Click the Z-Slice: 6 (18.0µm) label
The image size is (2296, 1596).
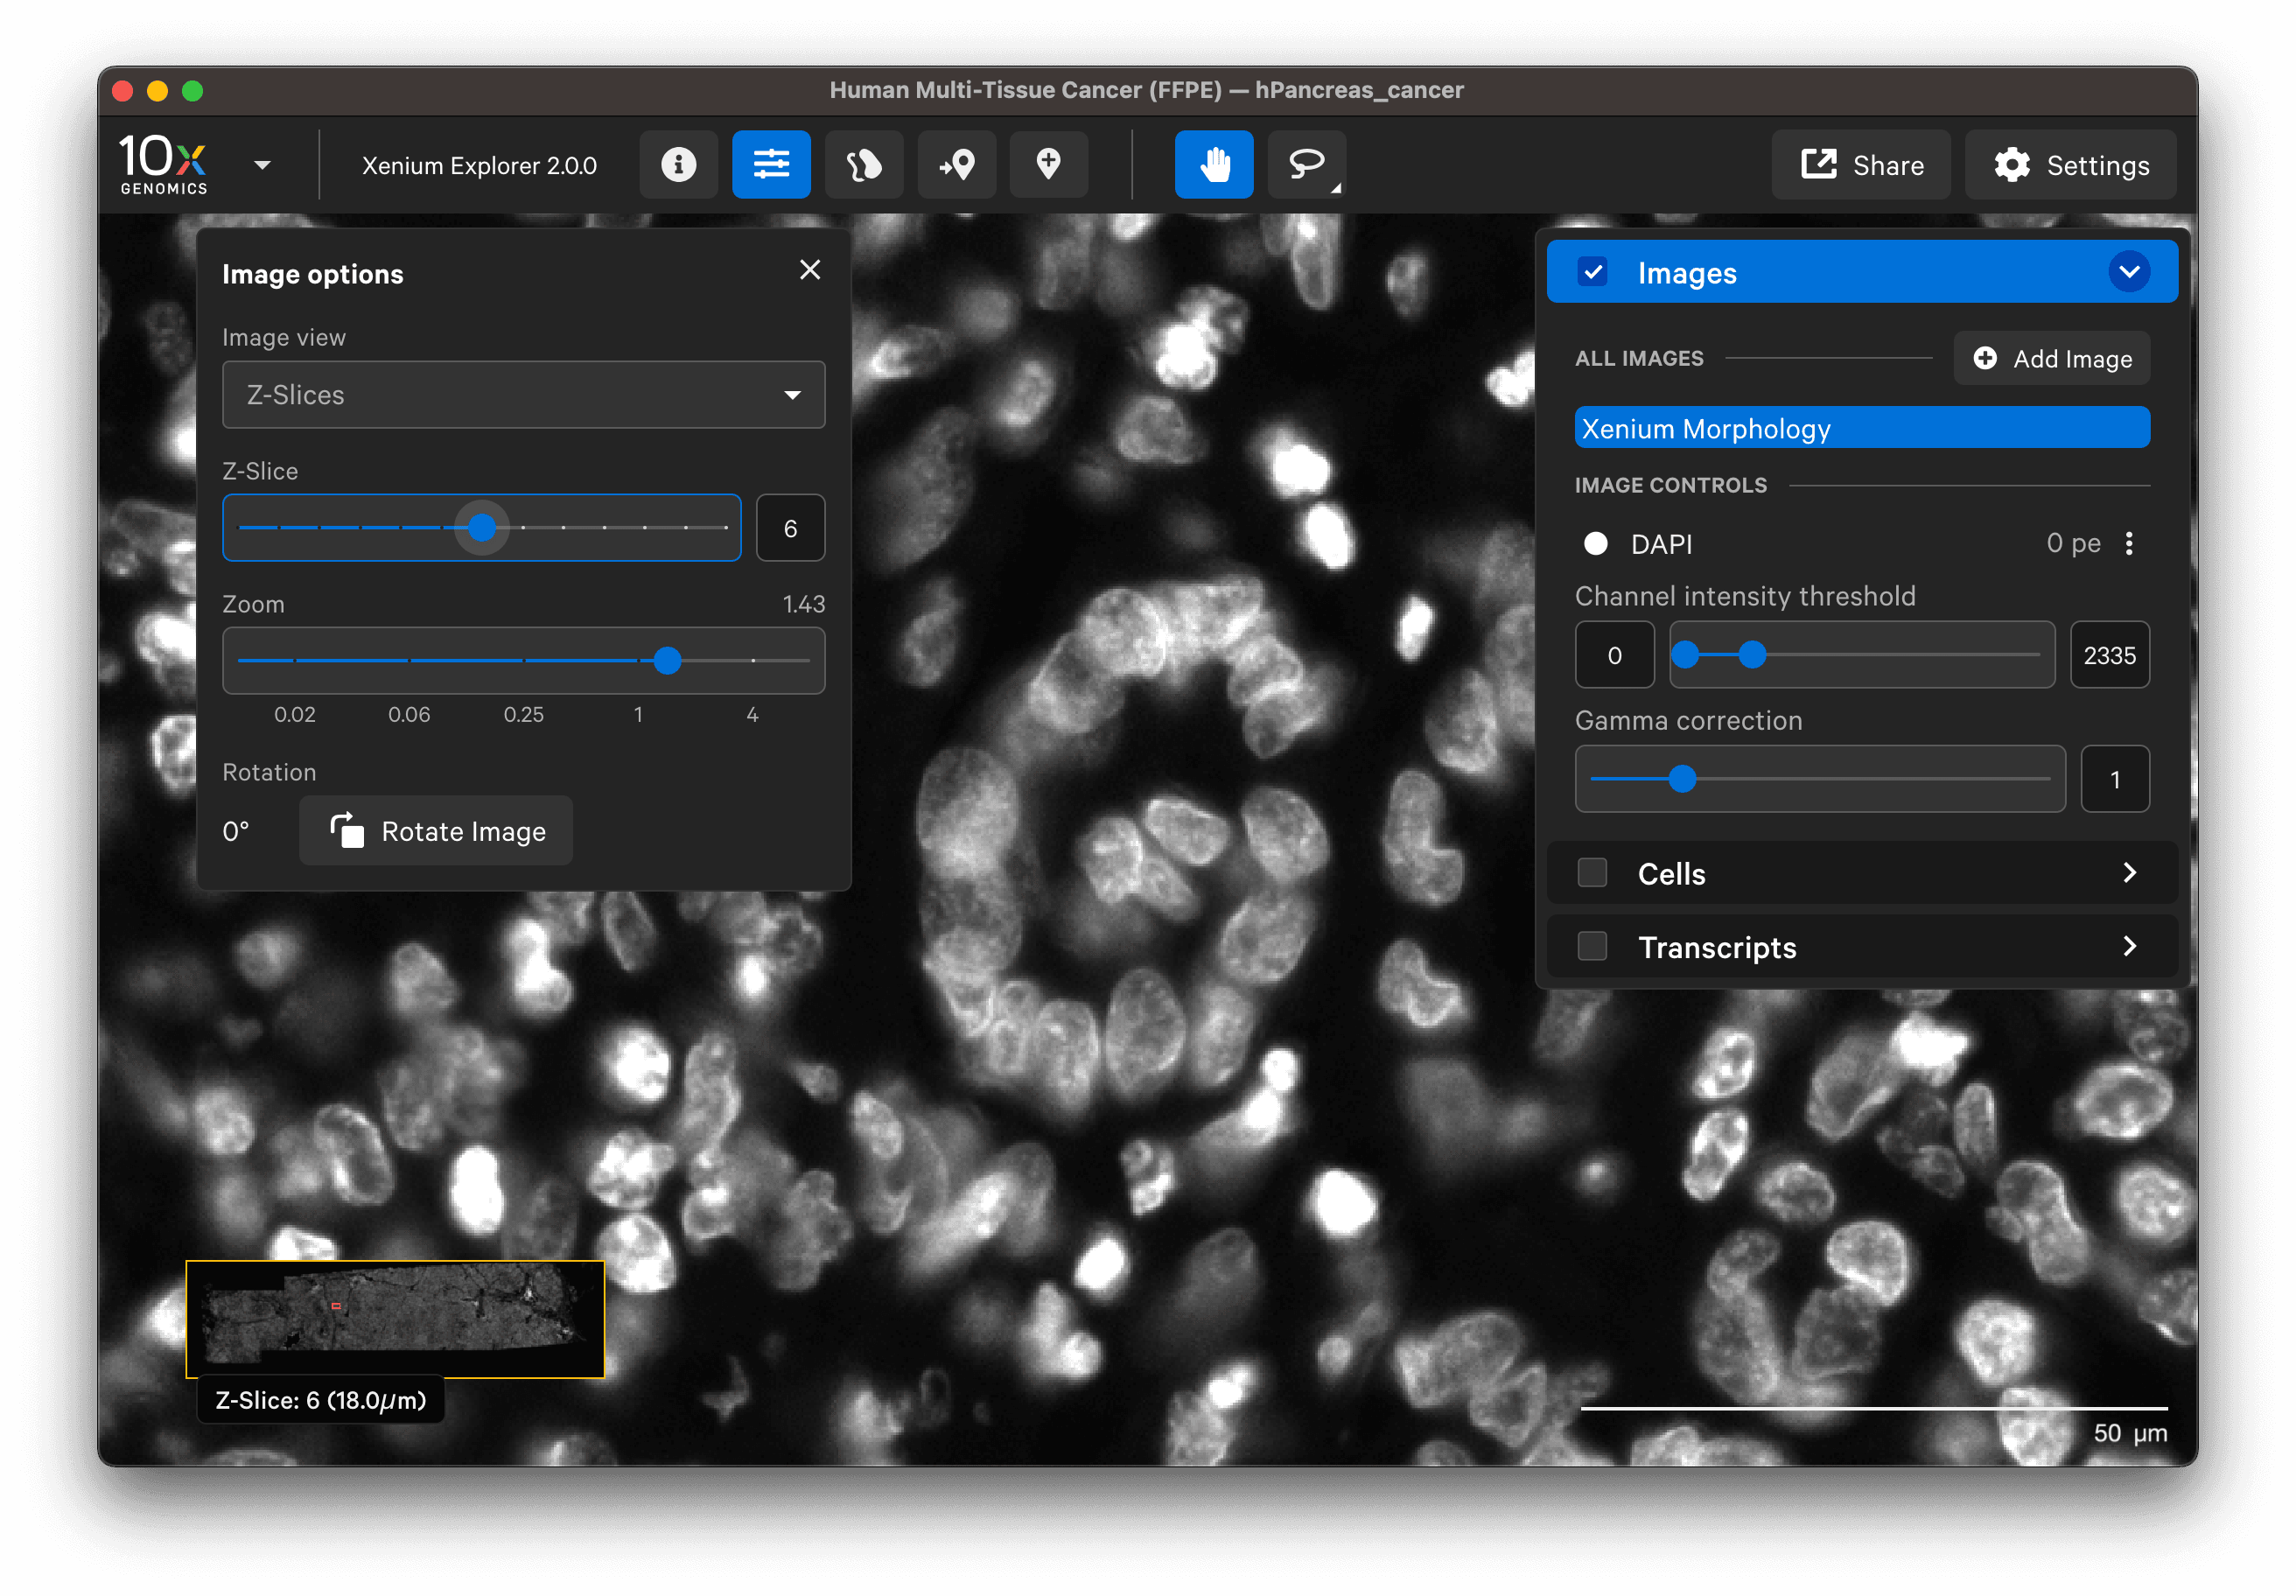[x=321, y=1400]
